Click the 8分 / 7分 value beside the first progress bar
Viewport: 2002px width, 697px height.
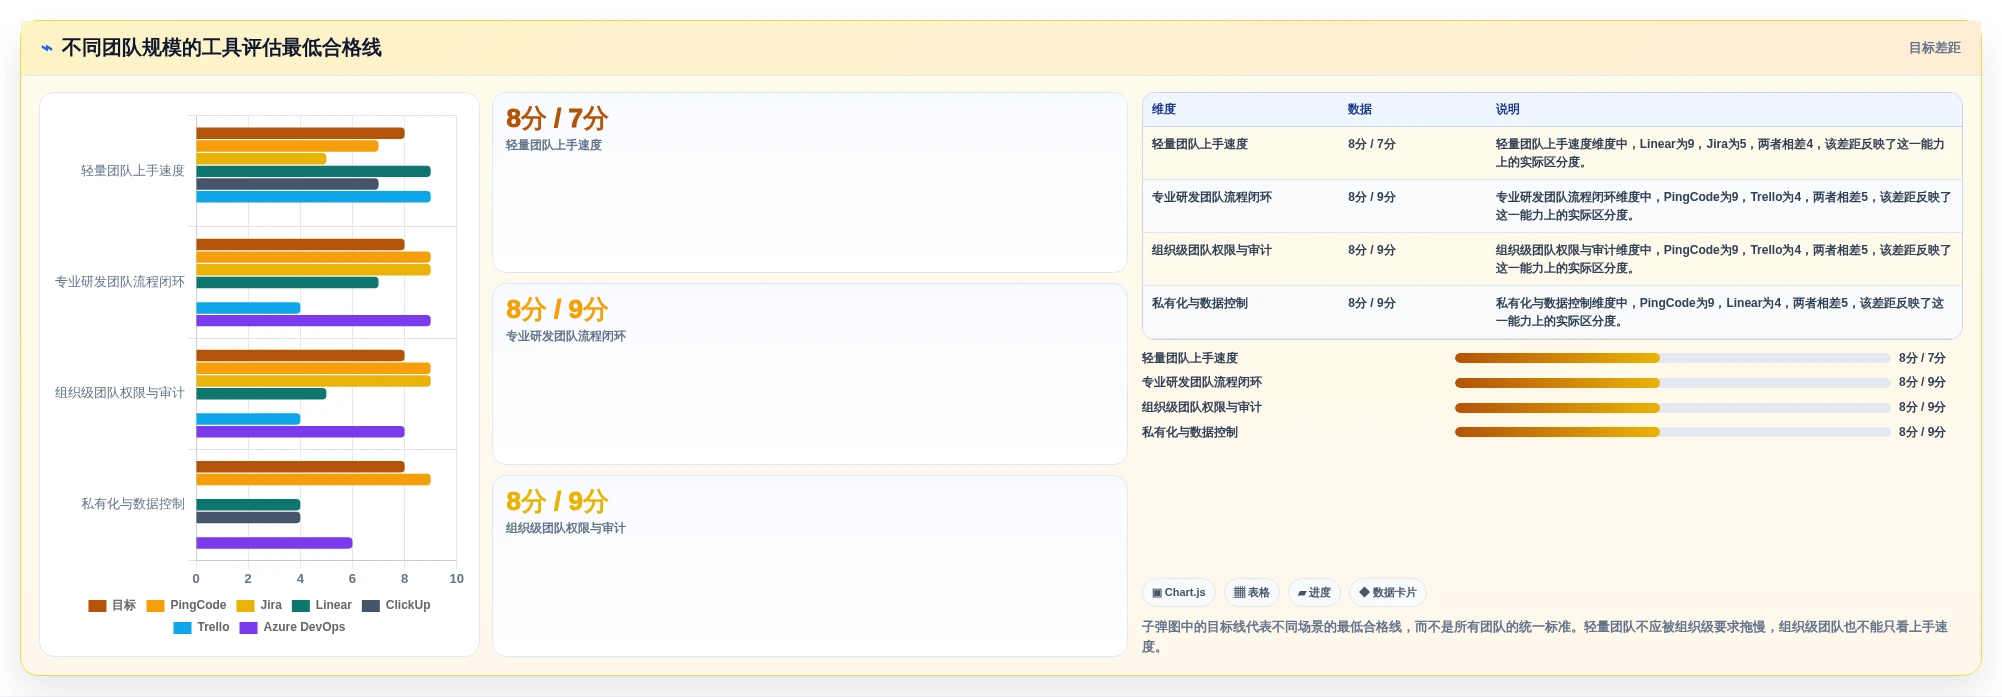[1922, 358]
